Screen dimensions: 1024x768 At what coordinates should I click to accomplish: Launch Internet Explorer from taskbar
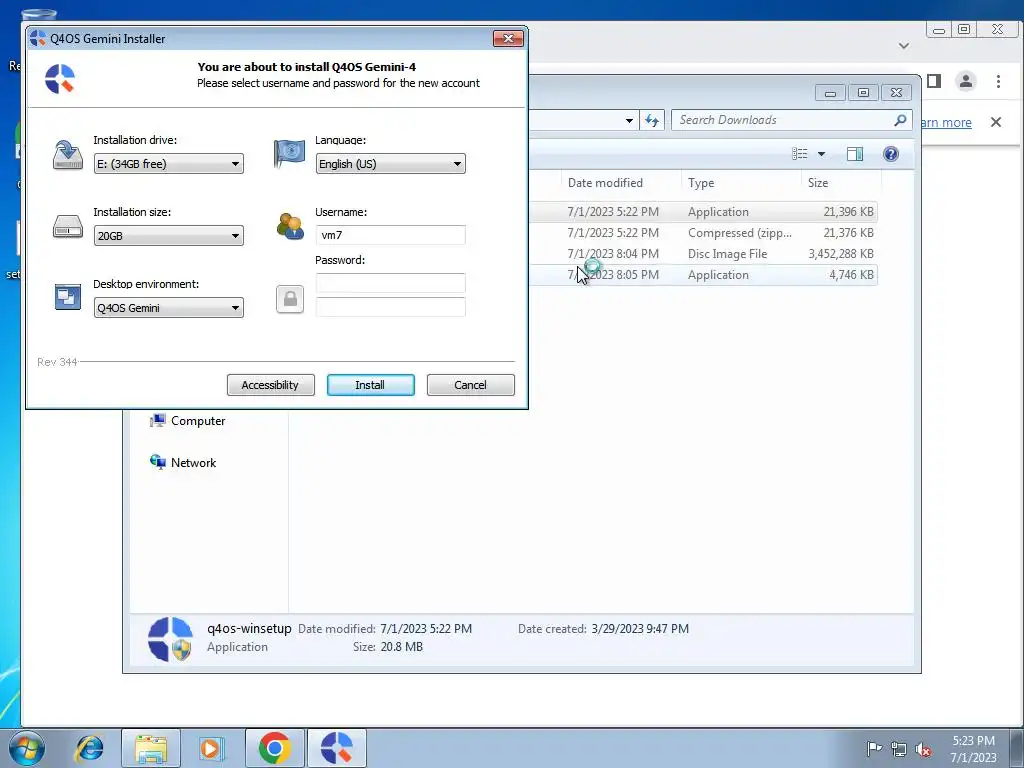click(x=89, y=748)
